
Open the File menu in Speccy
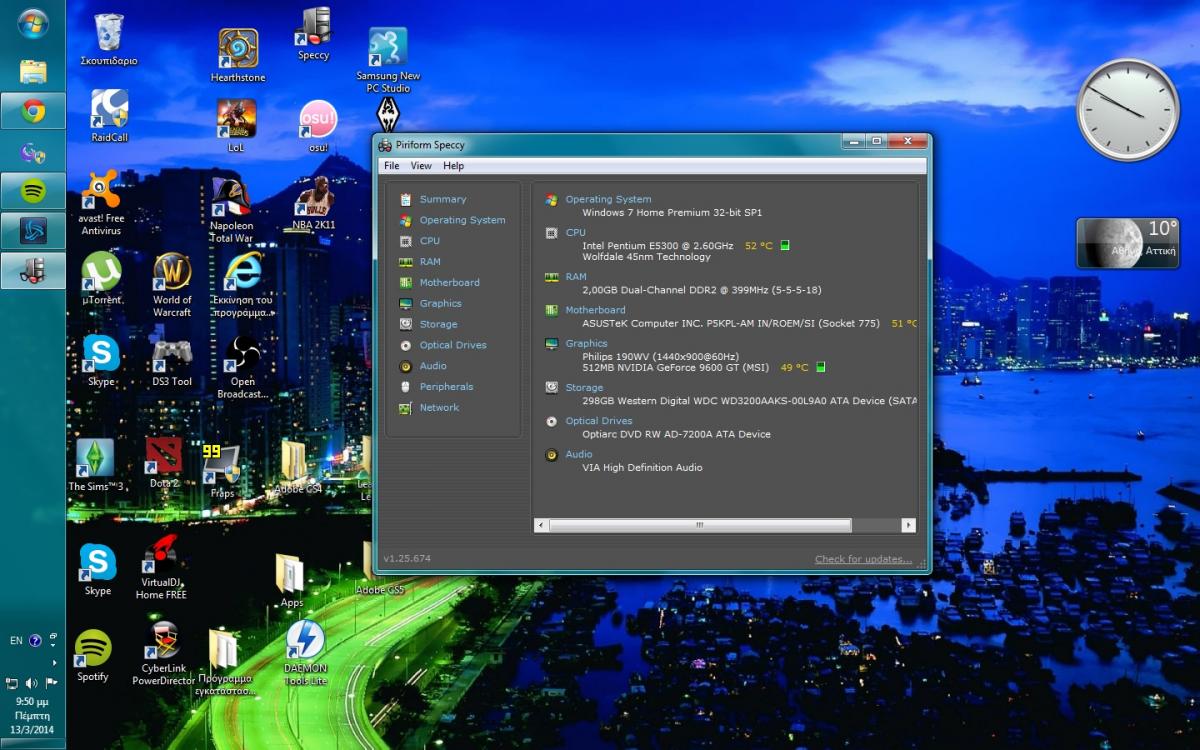[391, 166]
